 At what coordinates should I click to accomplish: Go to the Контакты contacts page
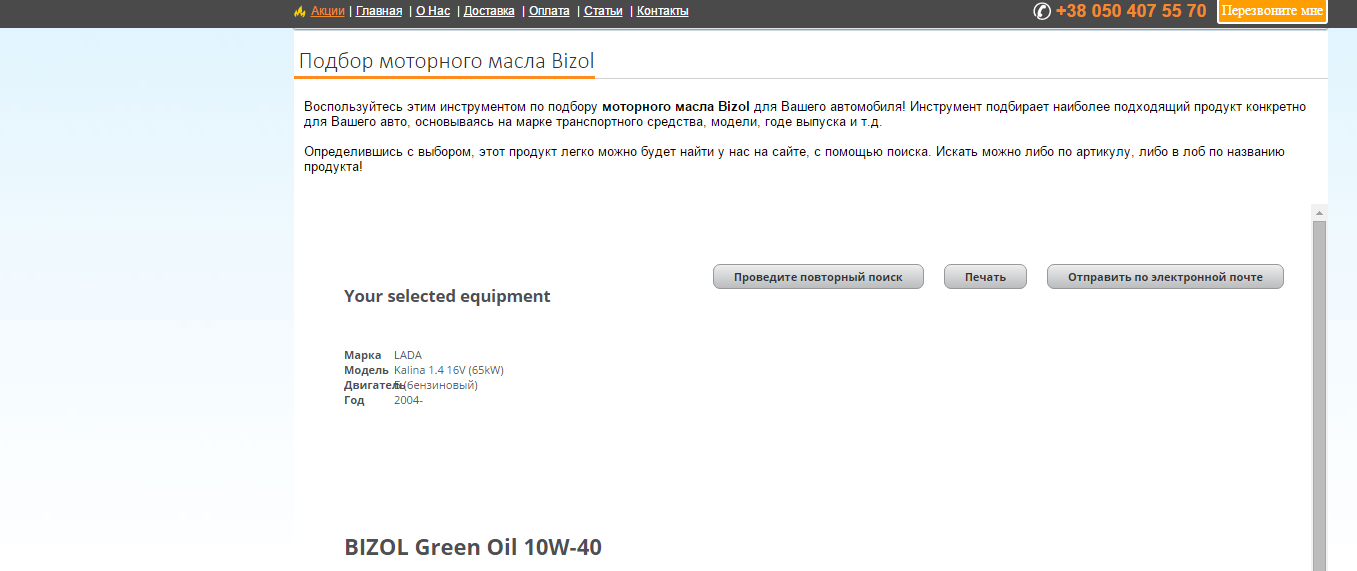tap(662, 11)
